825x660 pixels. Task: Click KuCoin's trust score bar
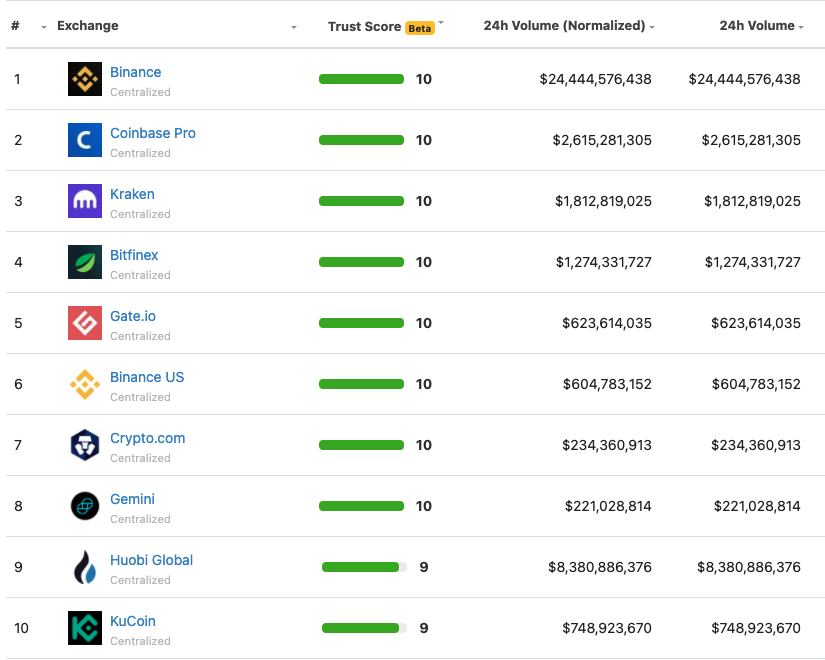coord(364,628)
